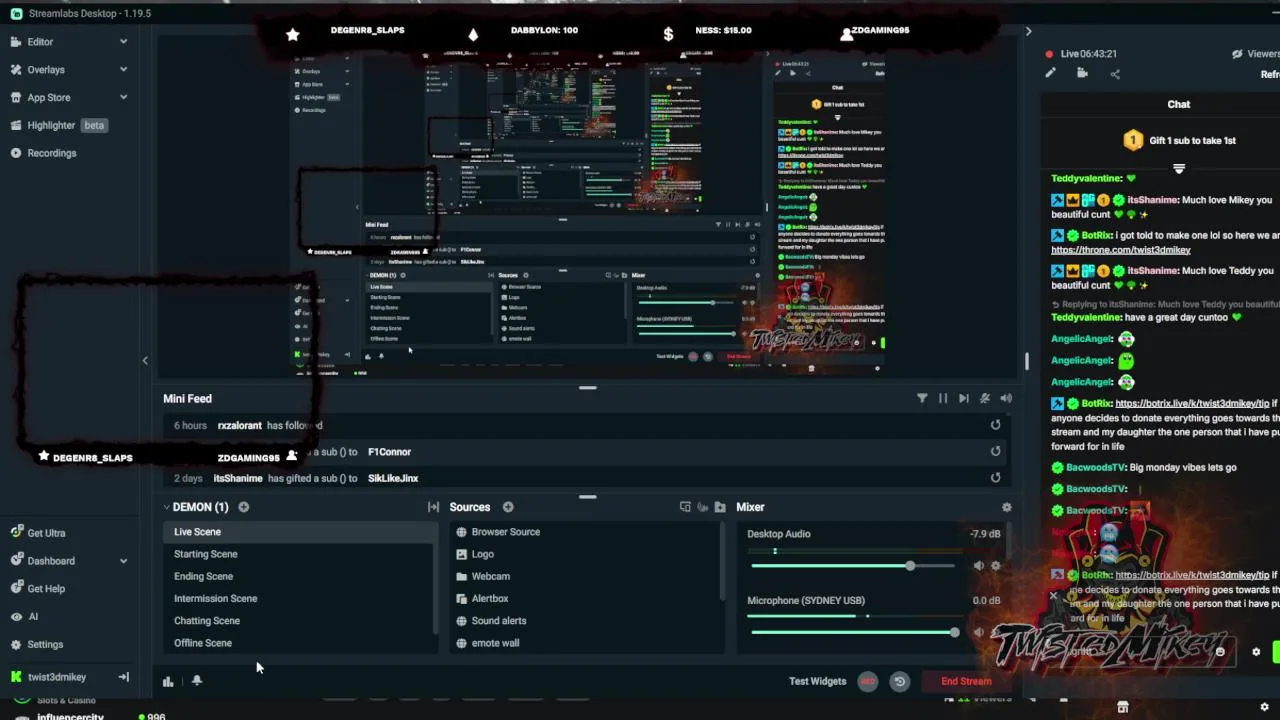Mute Desktop Audio speaker icon
The width and height of the screenshot is (1280, 720).
979,566
